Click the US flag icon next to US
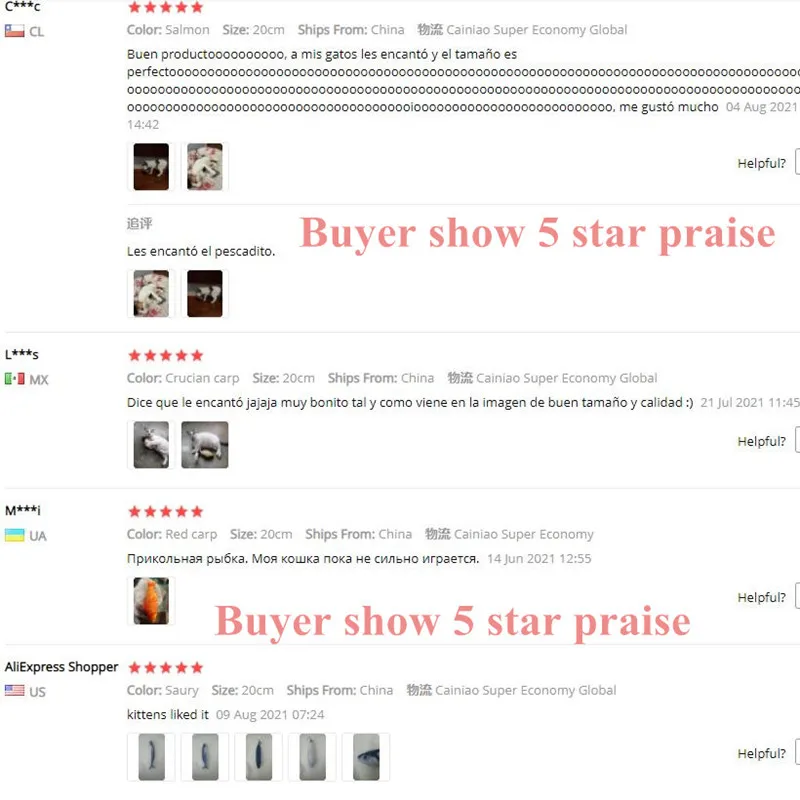This screenshot has height=800, width=800. 14,691
